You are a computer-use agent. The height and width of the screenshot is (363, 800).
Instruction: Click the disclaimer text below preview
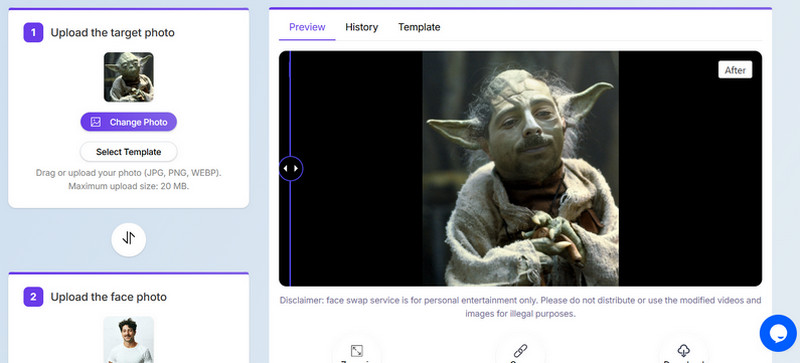[520, 307]
